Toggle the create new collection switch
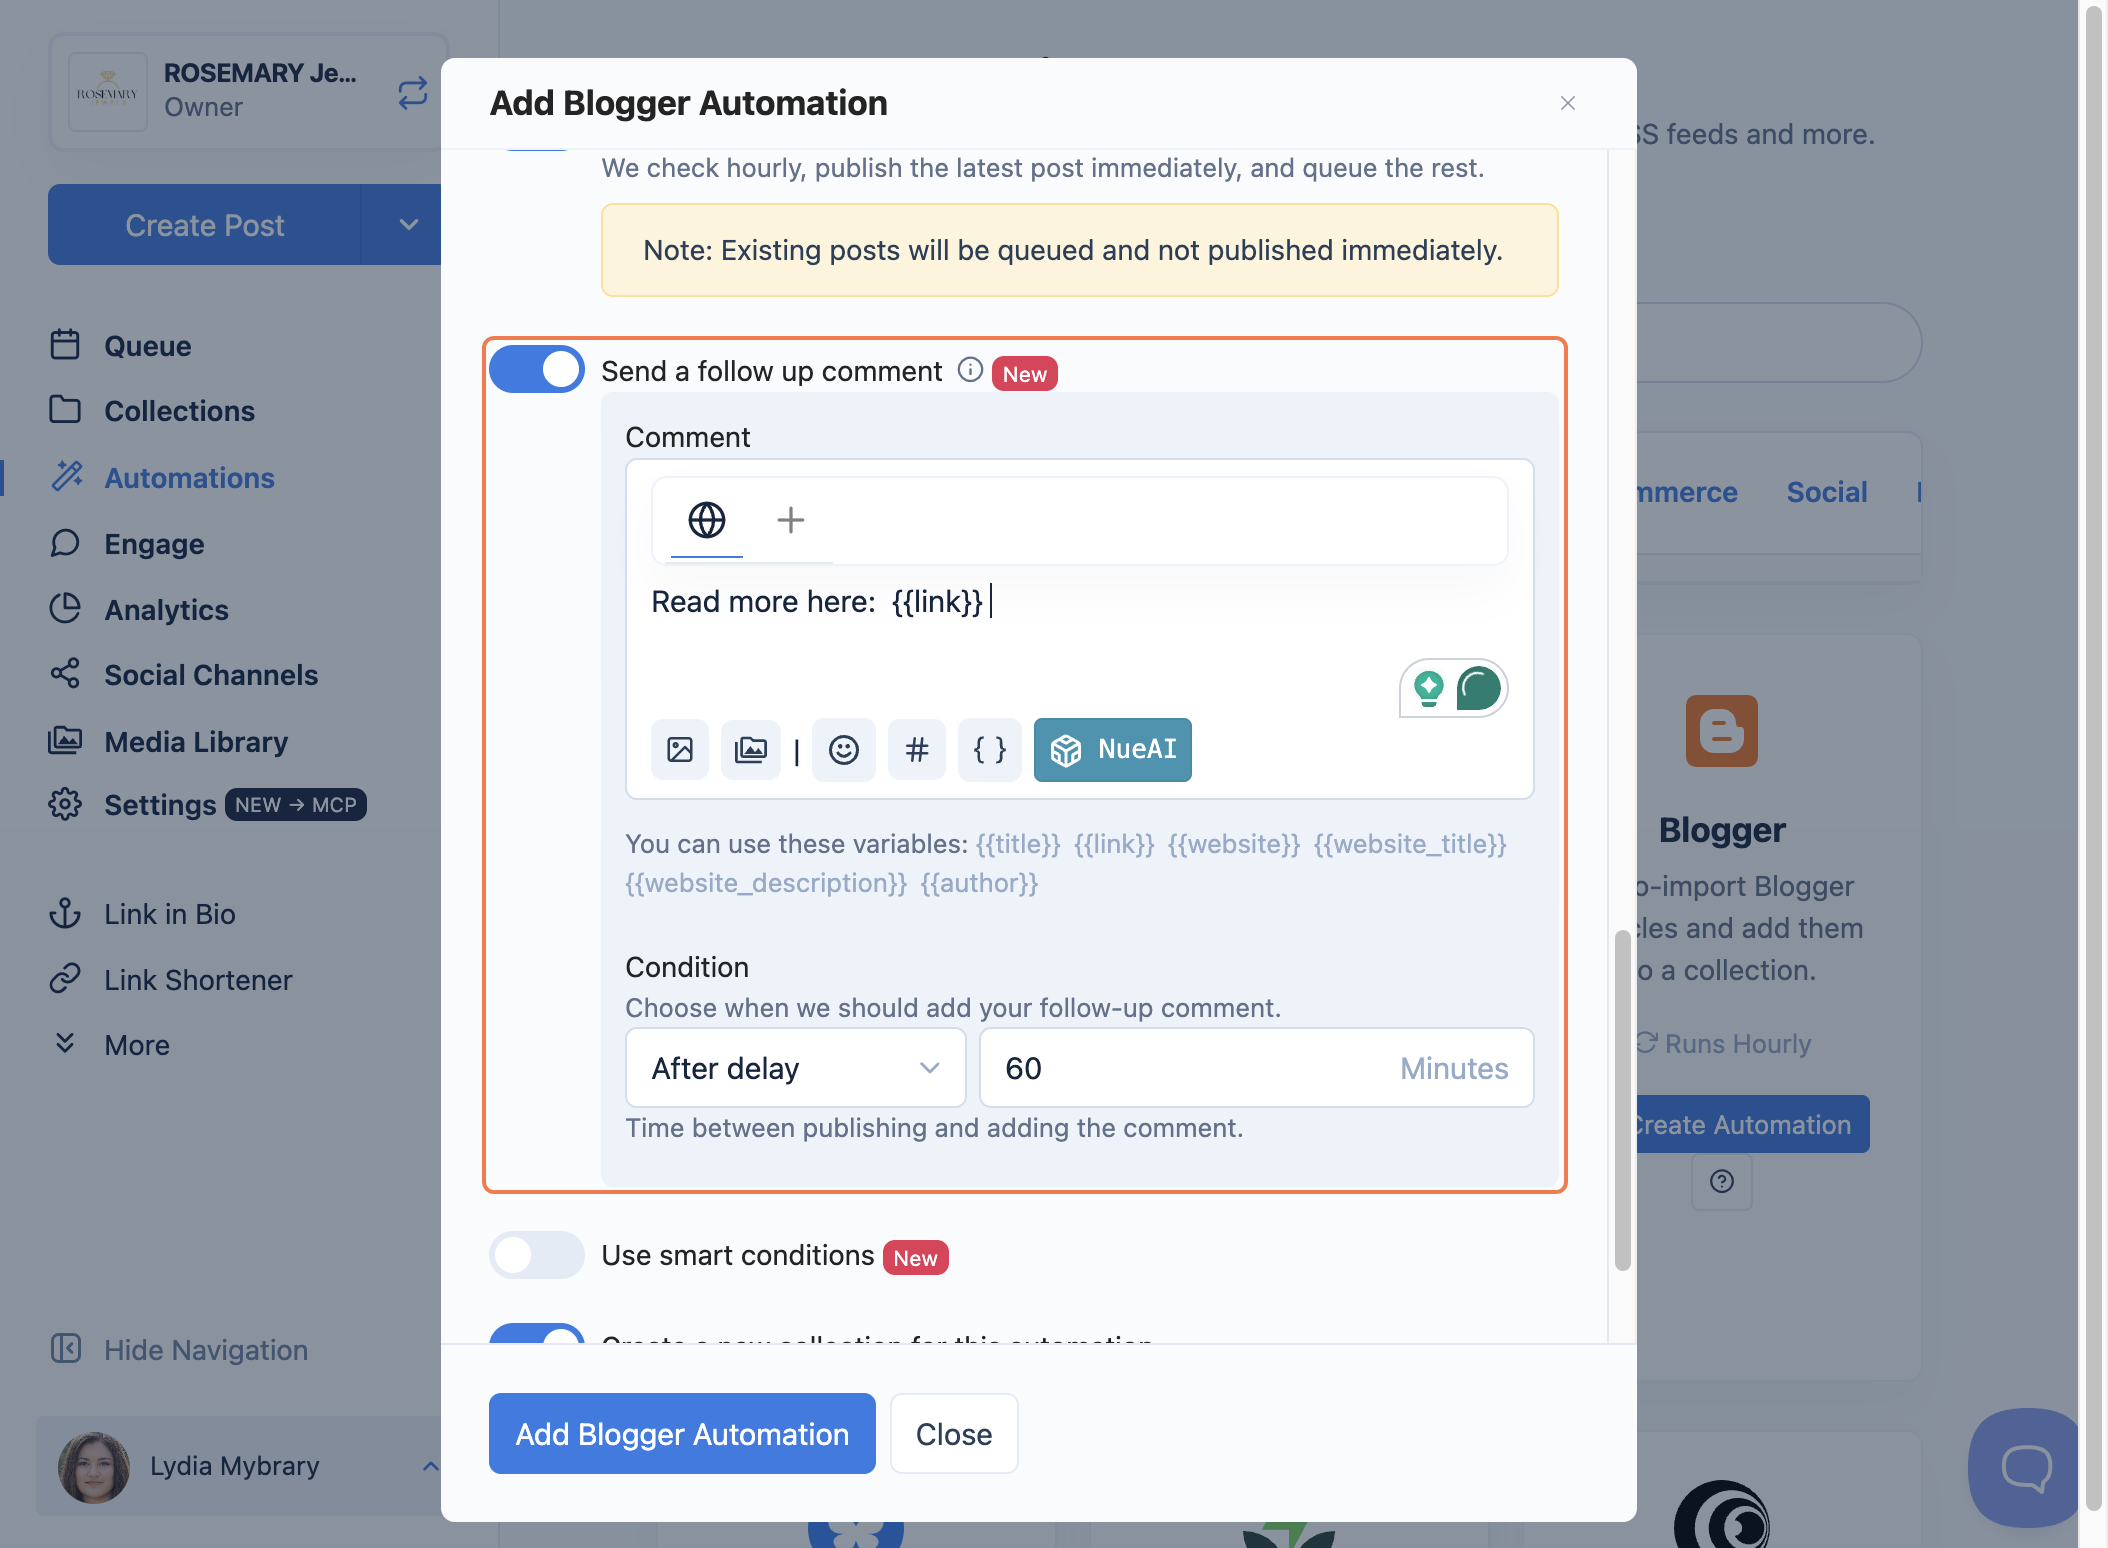The height and width of the screenshot is (1548, 2108). [x=537, y=1334]
